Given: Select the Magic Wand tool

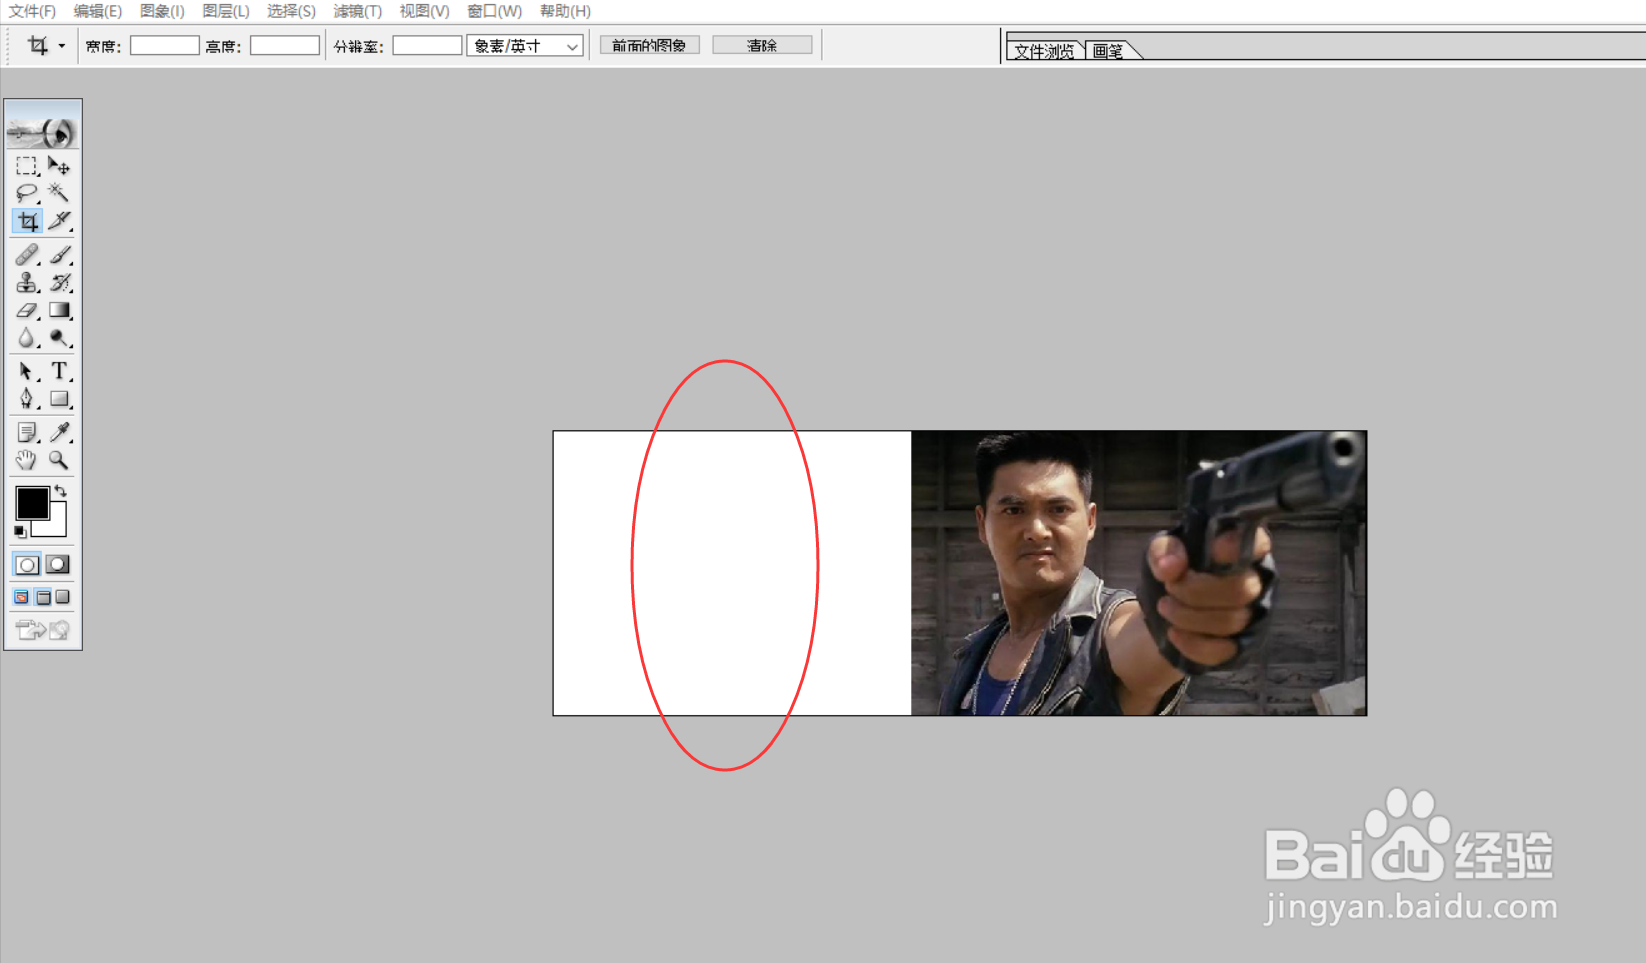Looking at the screenshot, I should pos(59,193).
